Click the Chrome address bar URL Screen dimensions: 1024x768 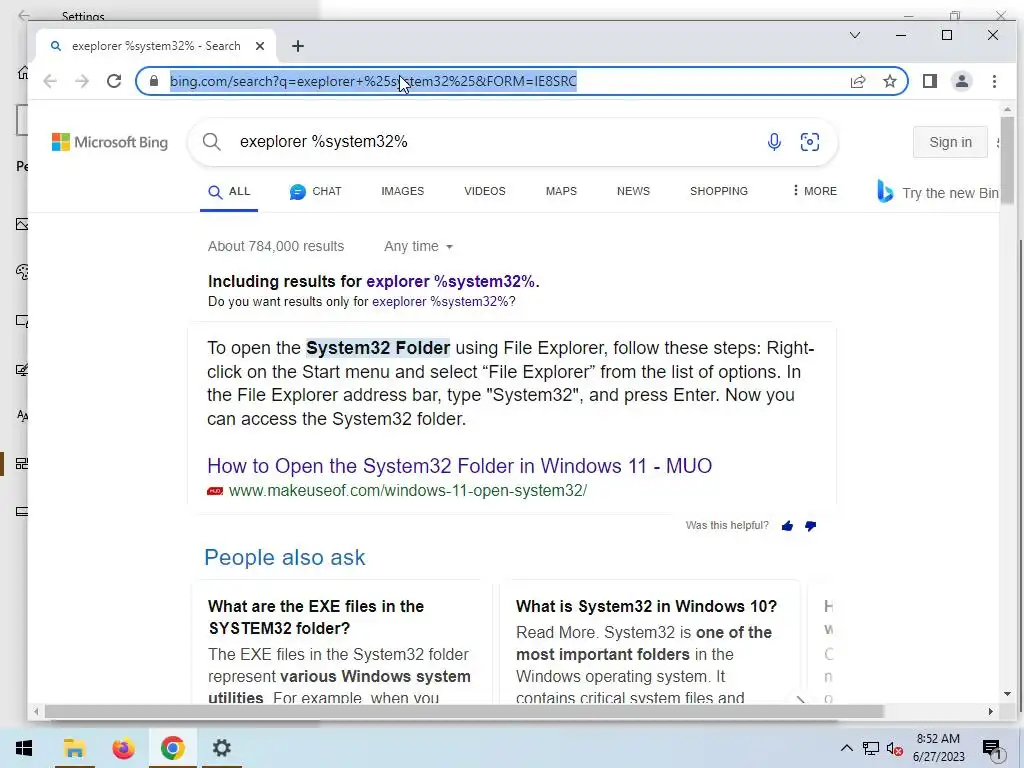click(x=373, y=81)
